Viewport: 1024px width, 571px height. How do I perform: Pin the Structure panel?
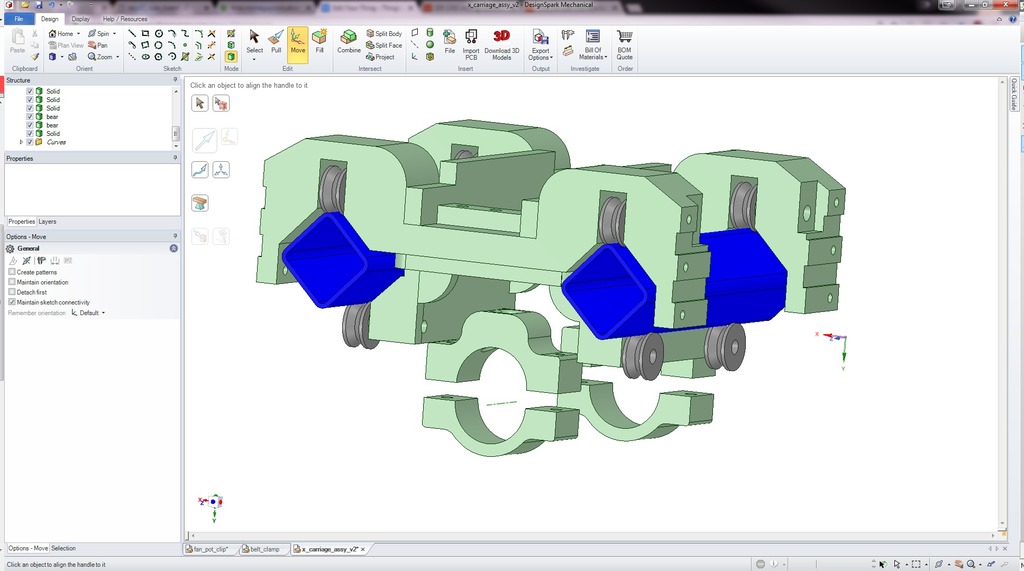tap(175, 80)
